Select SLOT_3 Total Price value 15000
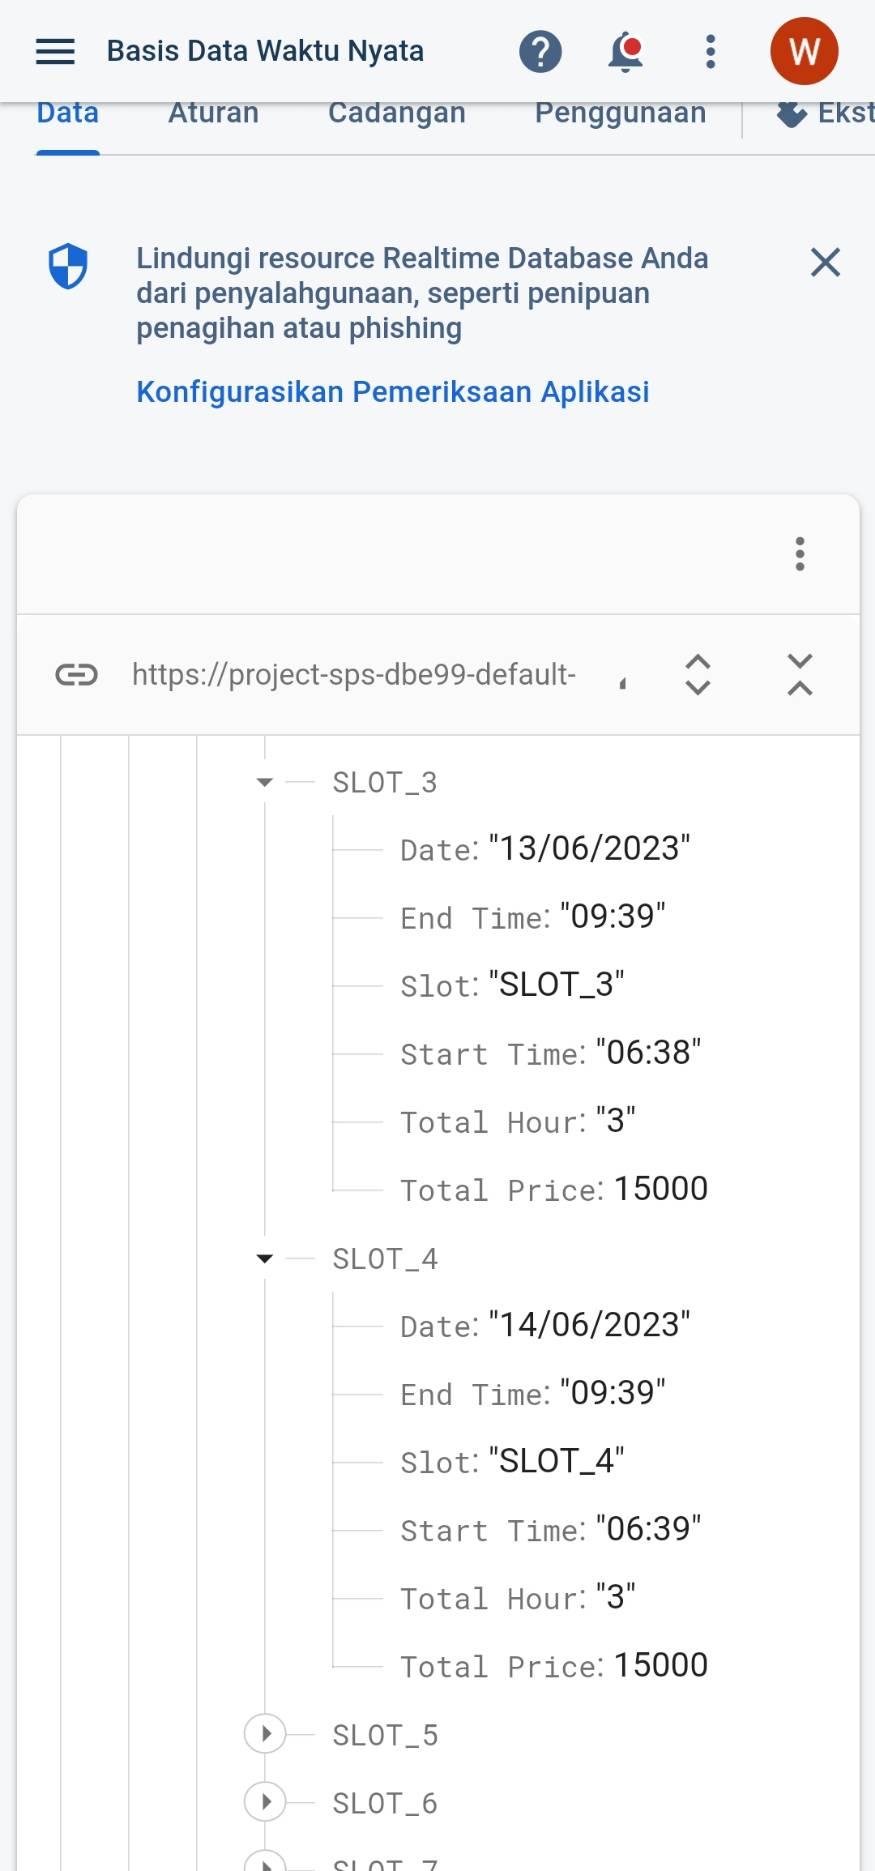Screen dimensions: 875x1871 pyautogui.click(x=661, y=1189)
